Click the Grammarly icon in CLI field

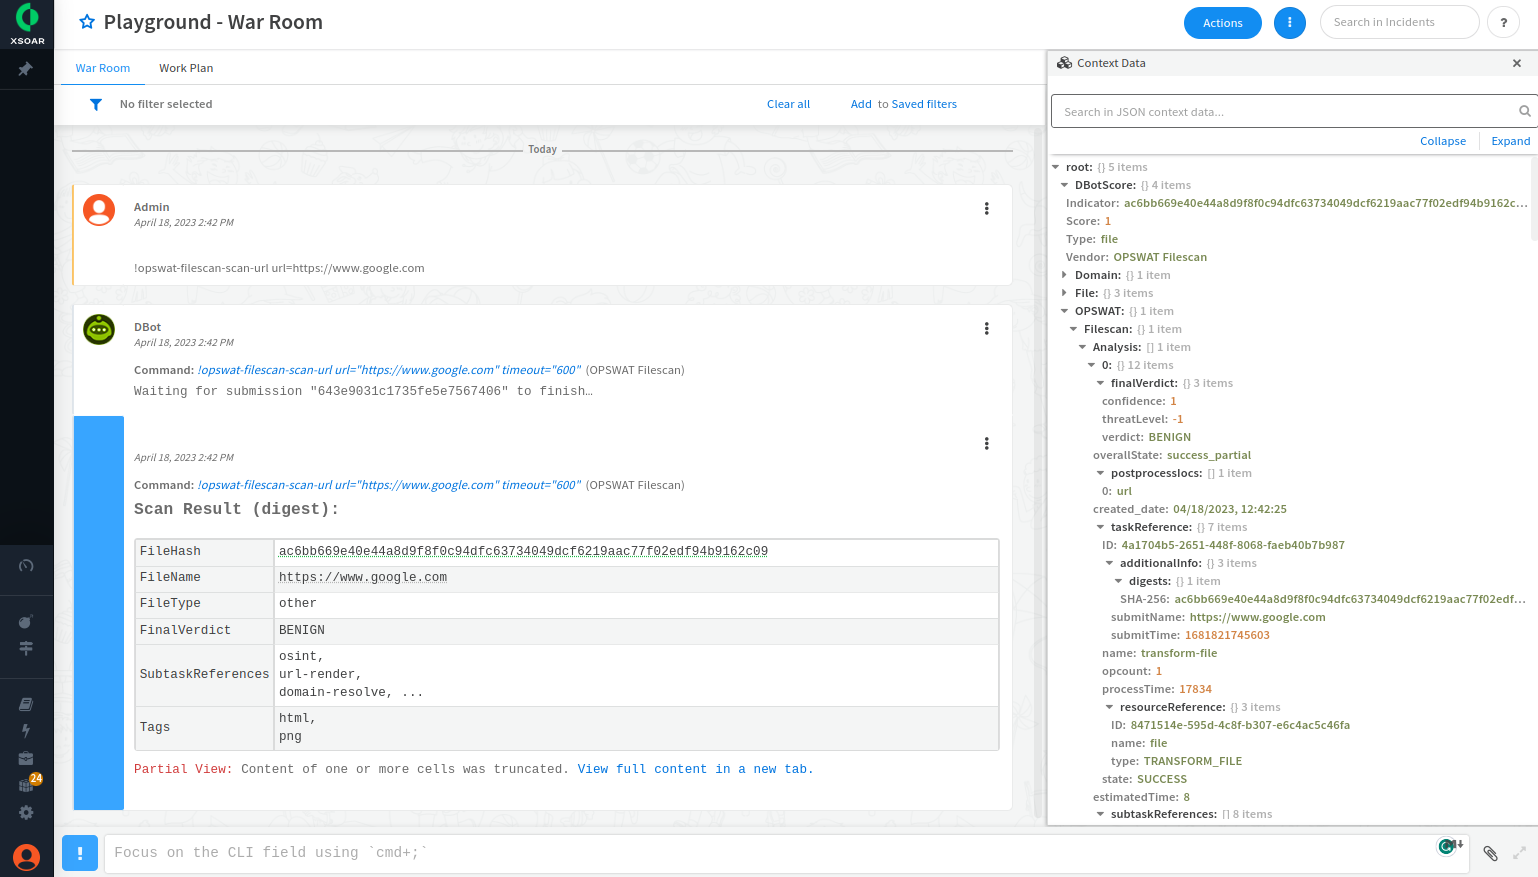point(1446,846)
